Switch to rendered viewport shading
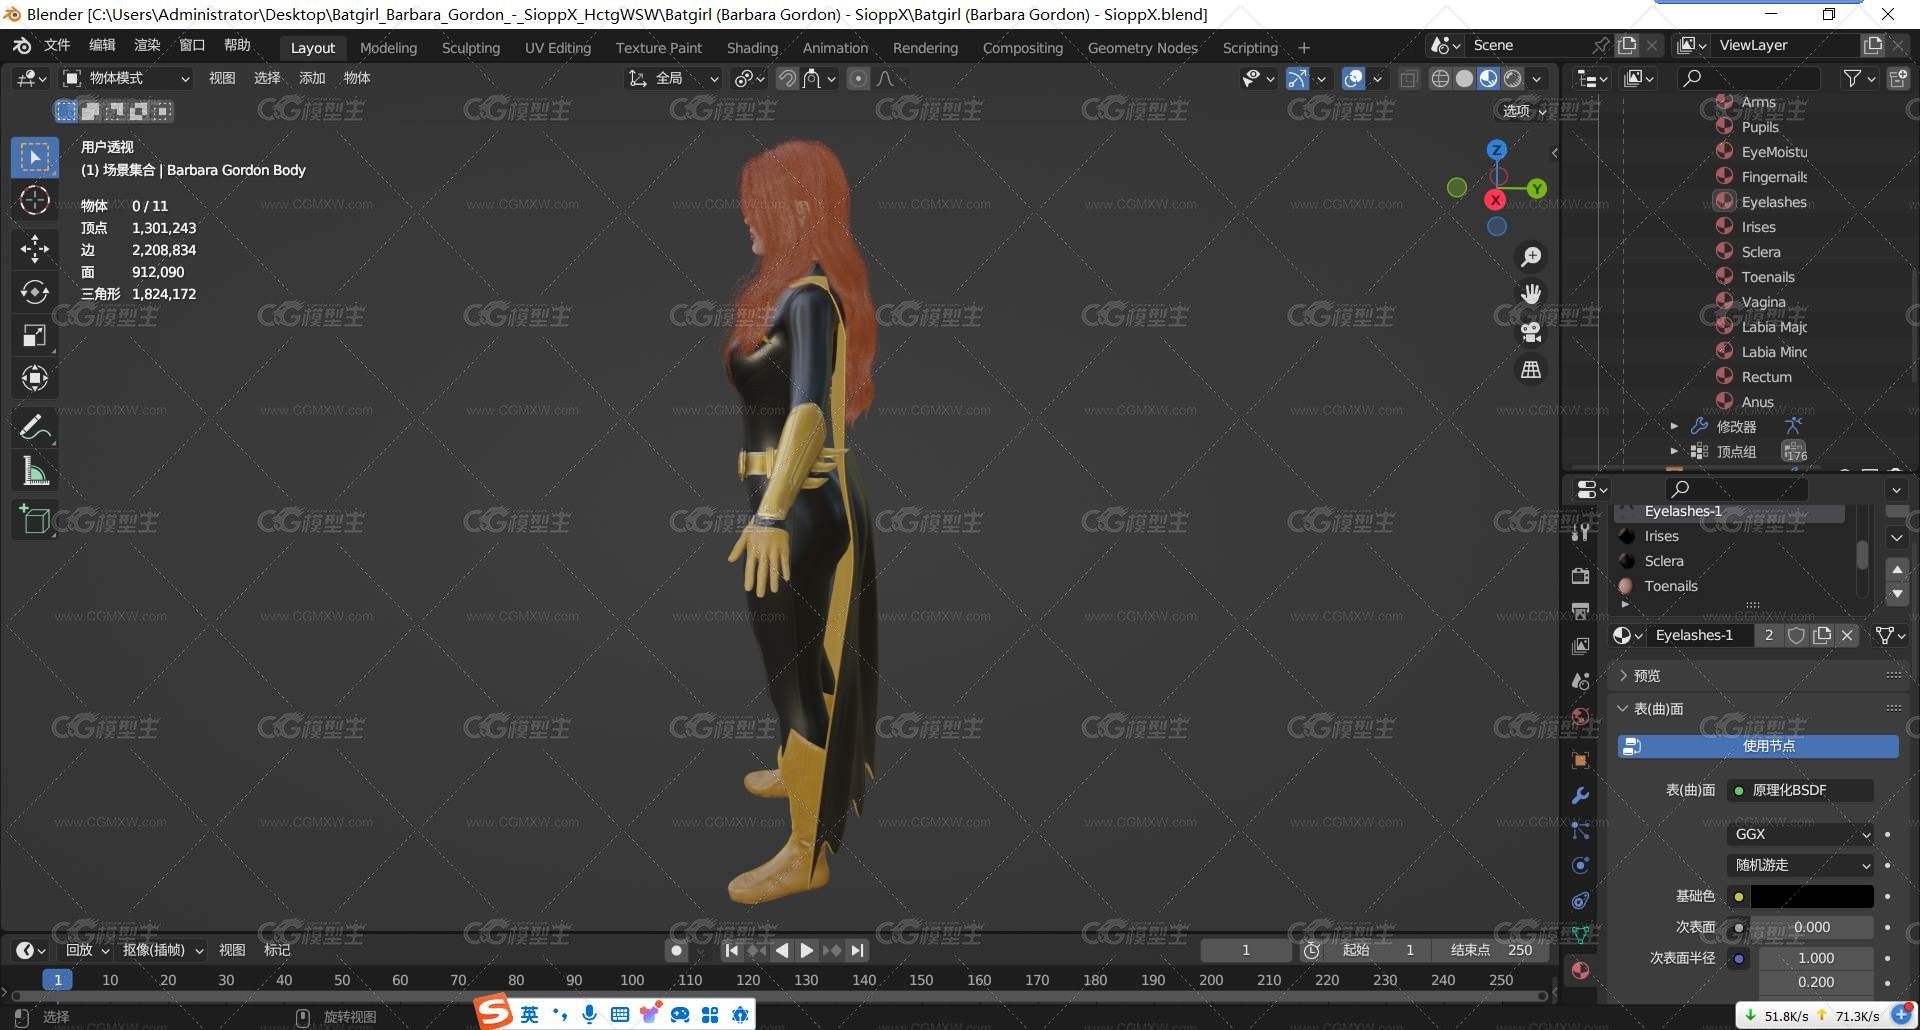 [1513, 79]
